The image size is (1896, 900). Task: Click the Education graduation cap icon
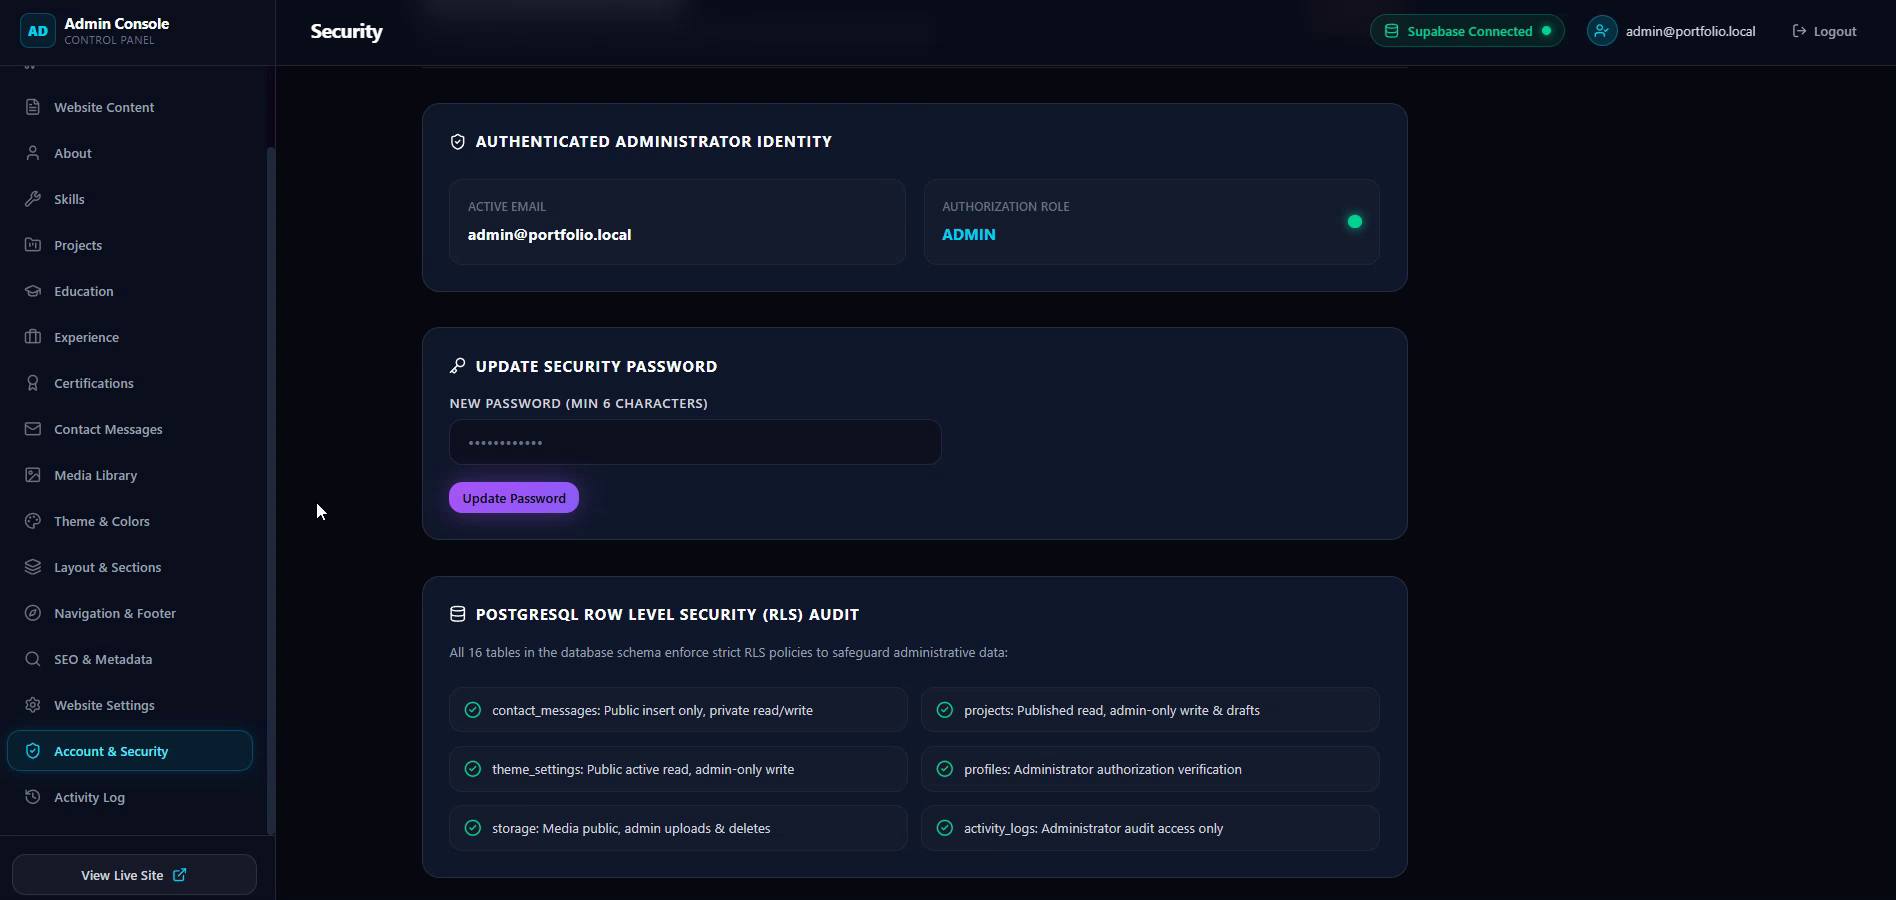tap(33, 291)
